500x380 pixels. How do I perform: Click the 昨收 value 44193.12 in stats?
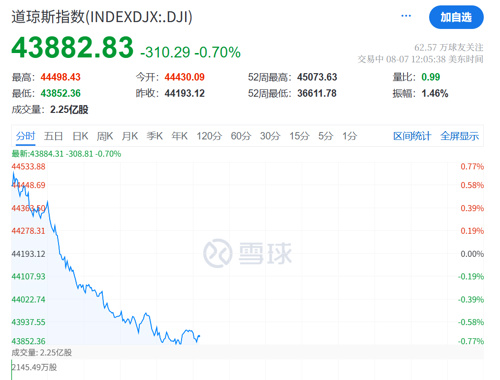[184, 93]
